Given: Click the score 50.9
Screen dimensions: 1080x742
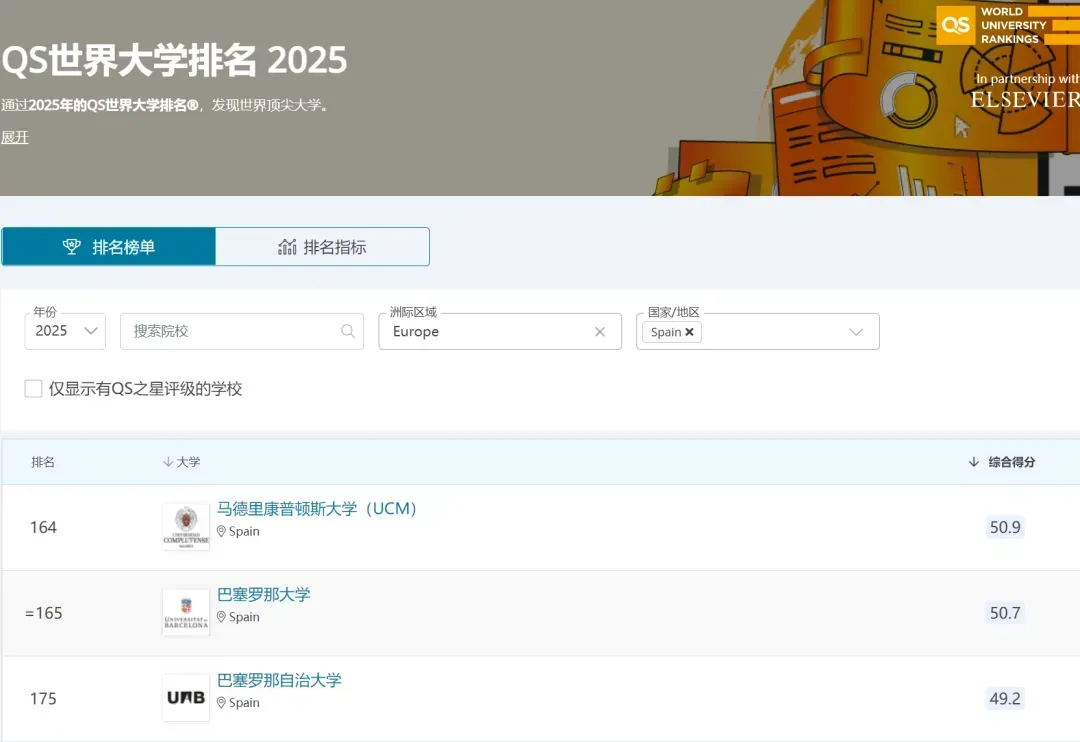Looking at the screenshot, I should (x=1005, y=527).
